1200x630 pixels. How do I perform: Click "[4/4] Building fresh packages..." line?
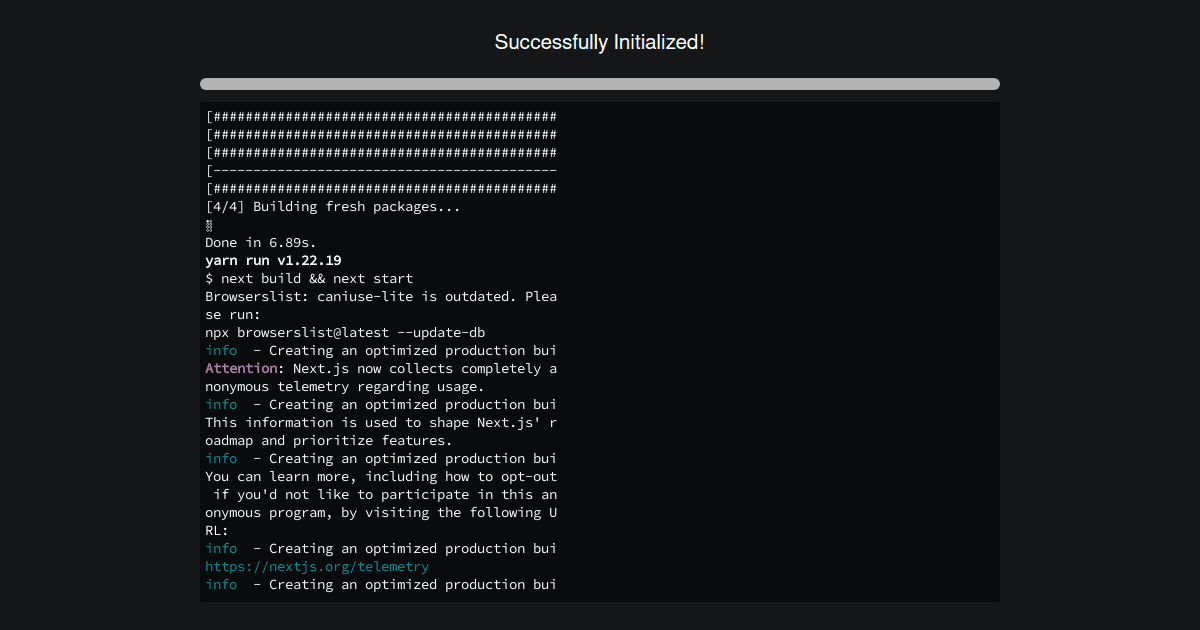(333, 207)
